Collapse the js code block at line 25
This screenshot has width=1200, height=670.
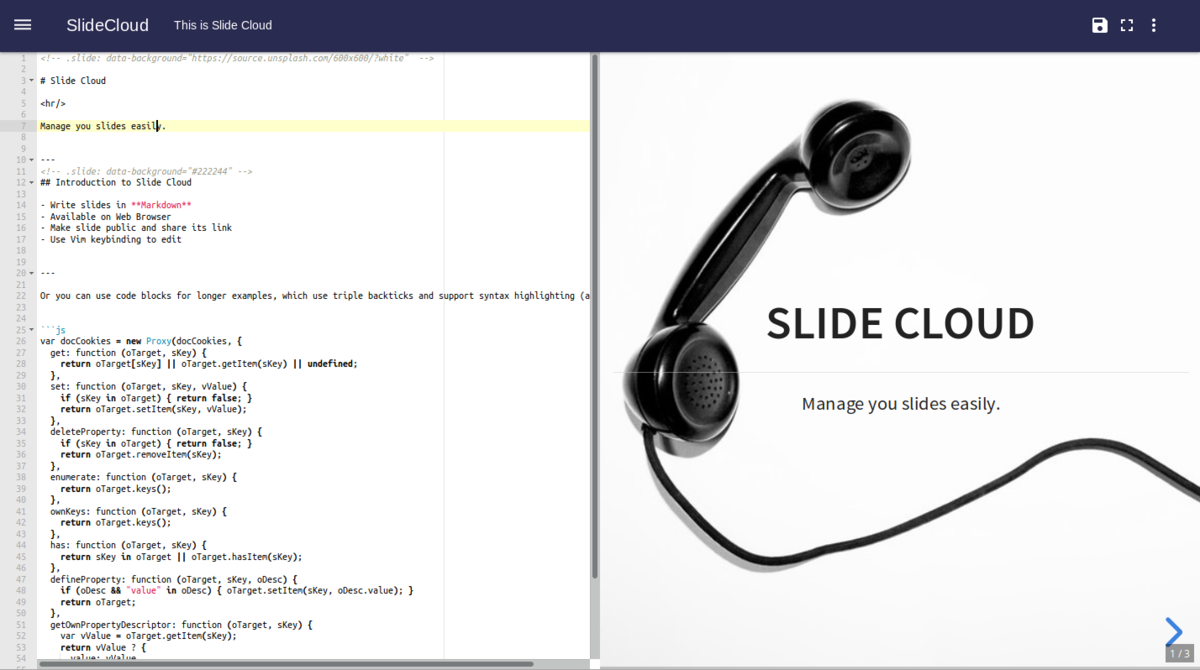click(33, 330)
